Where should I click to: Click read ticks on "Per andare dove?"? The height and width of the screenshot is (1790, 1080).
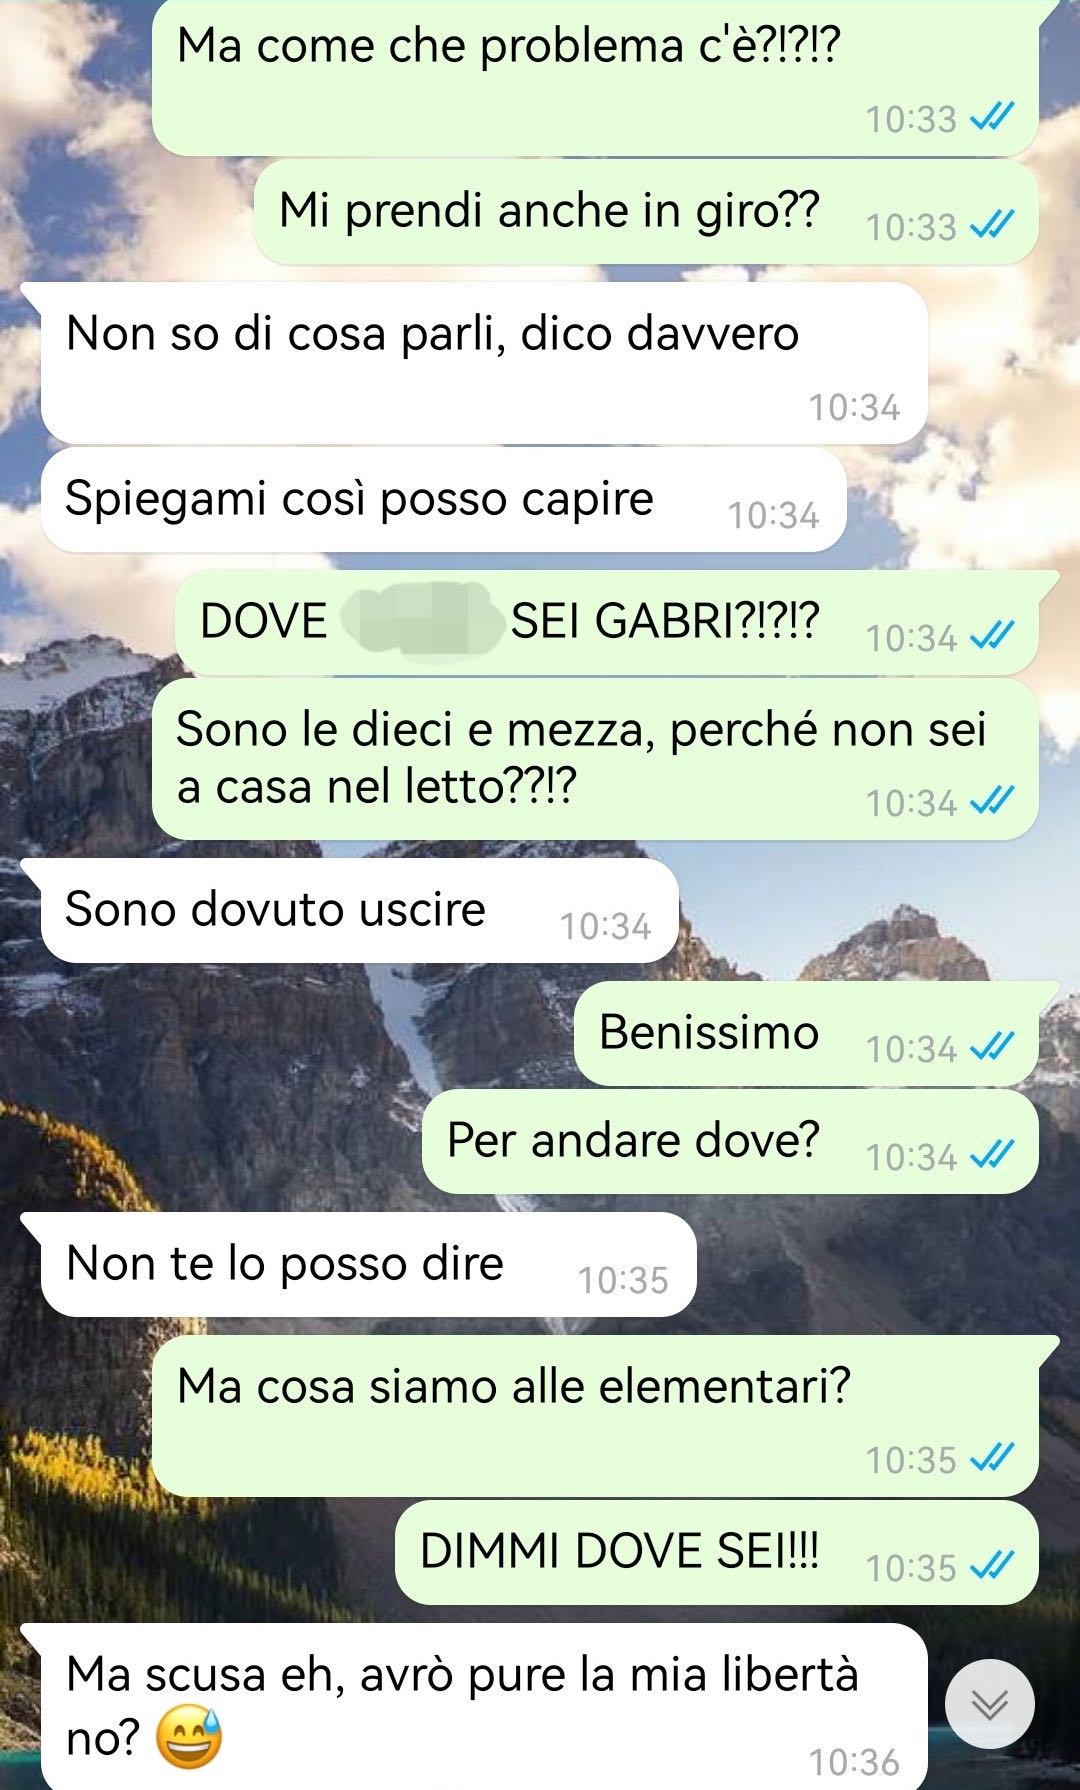pos(992,1154)
